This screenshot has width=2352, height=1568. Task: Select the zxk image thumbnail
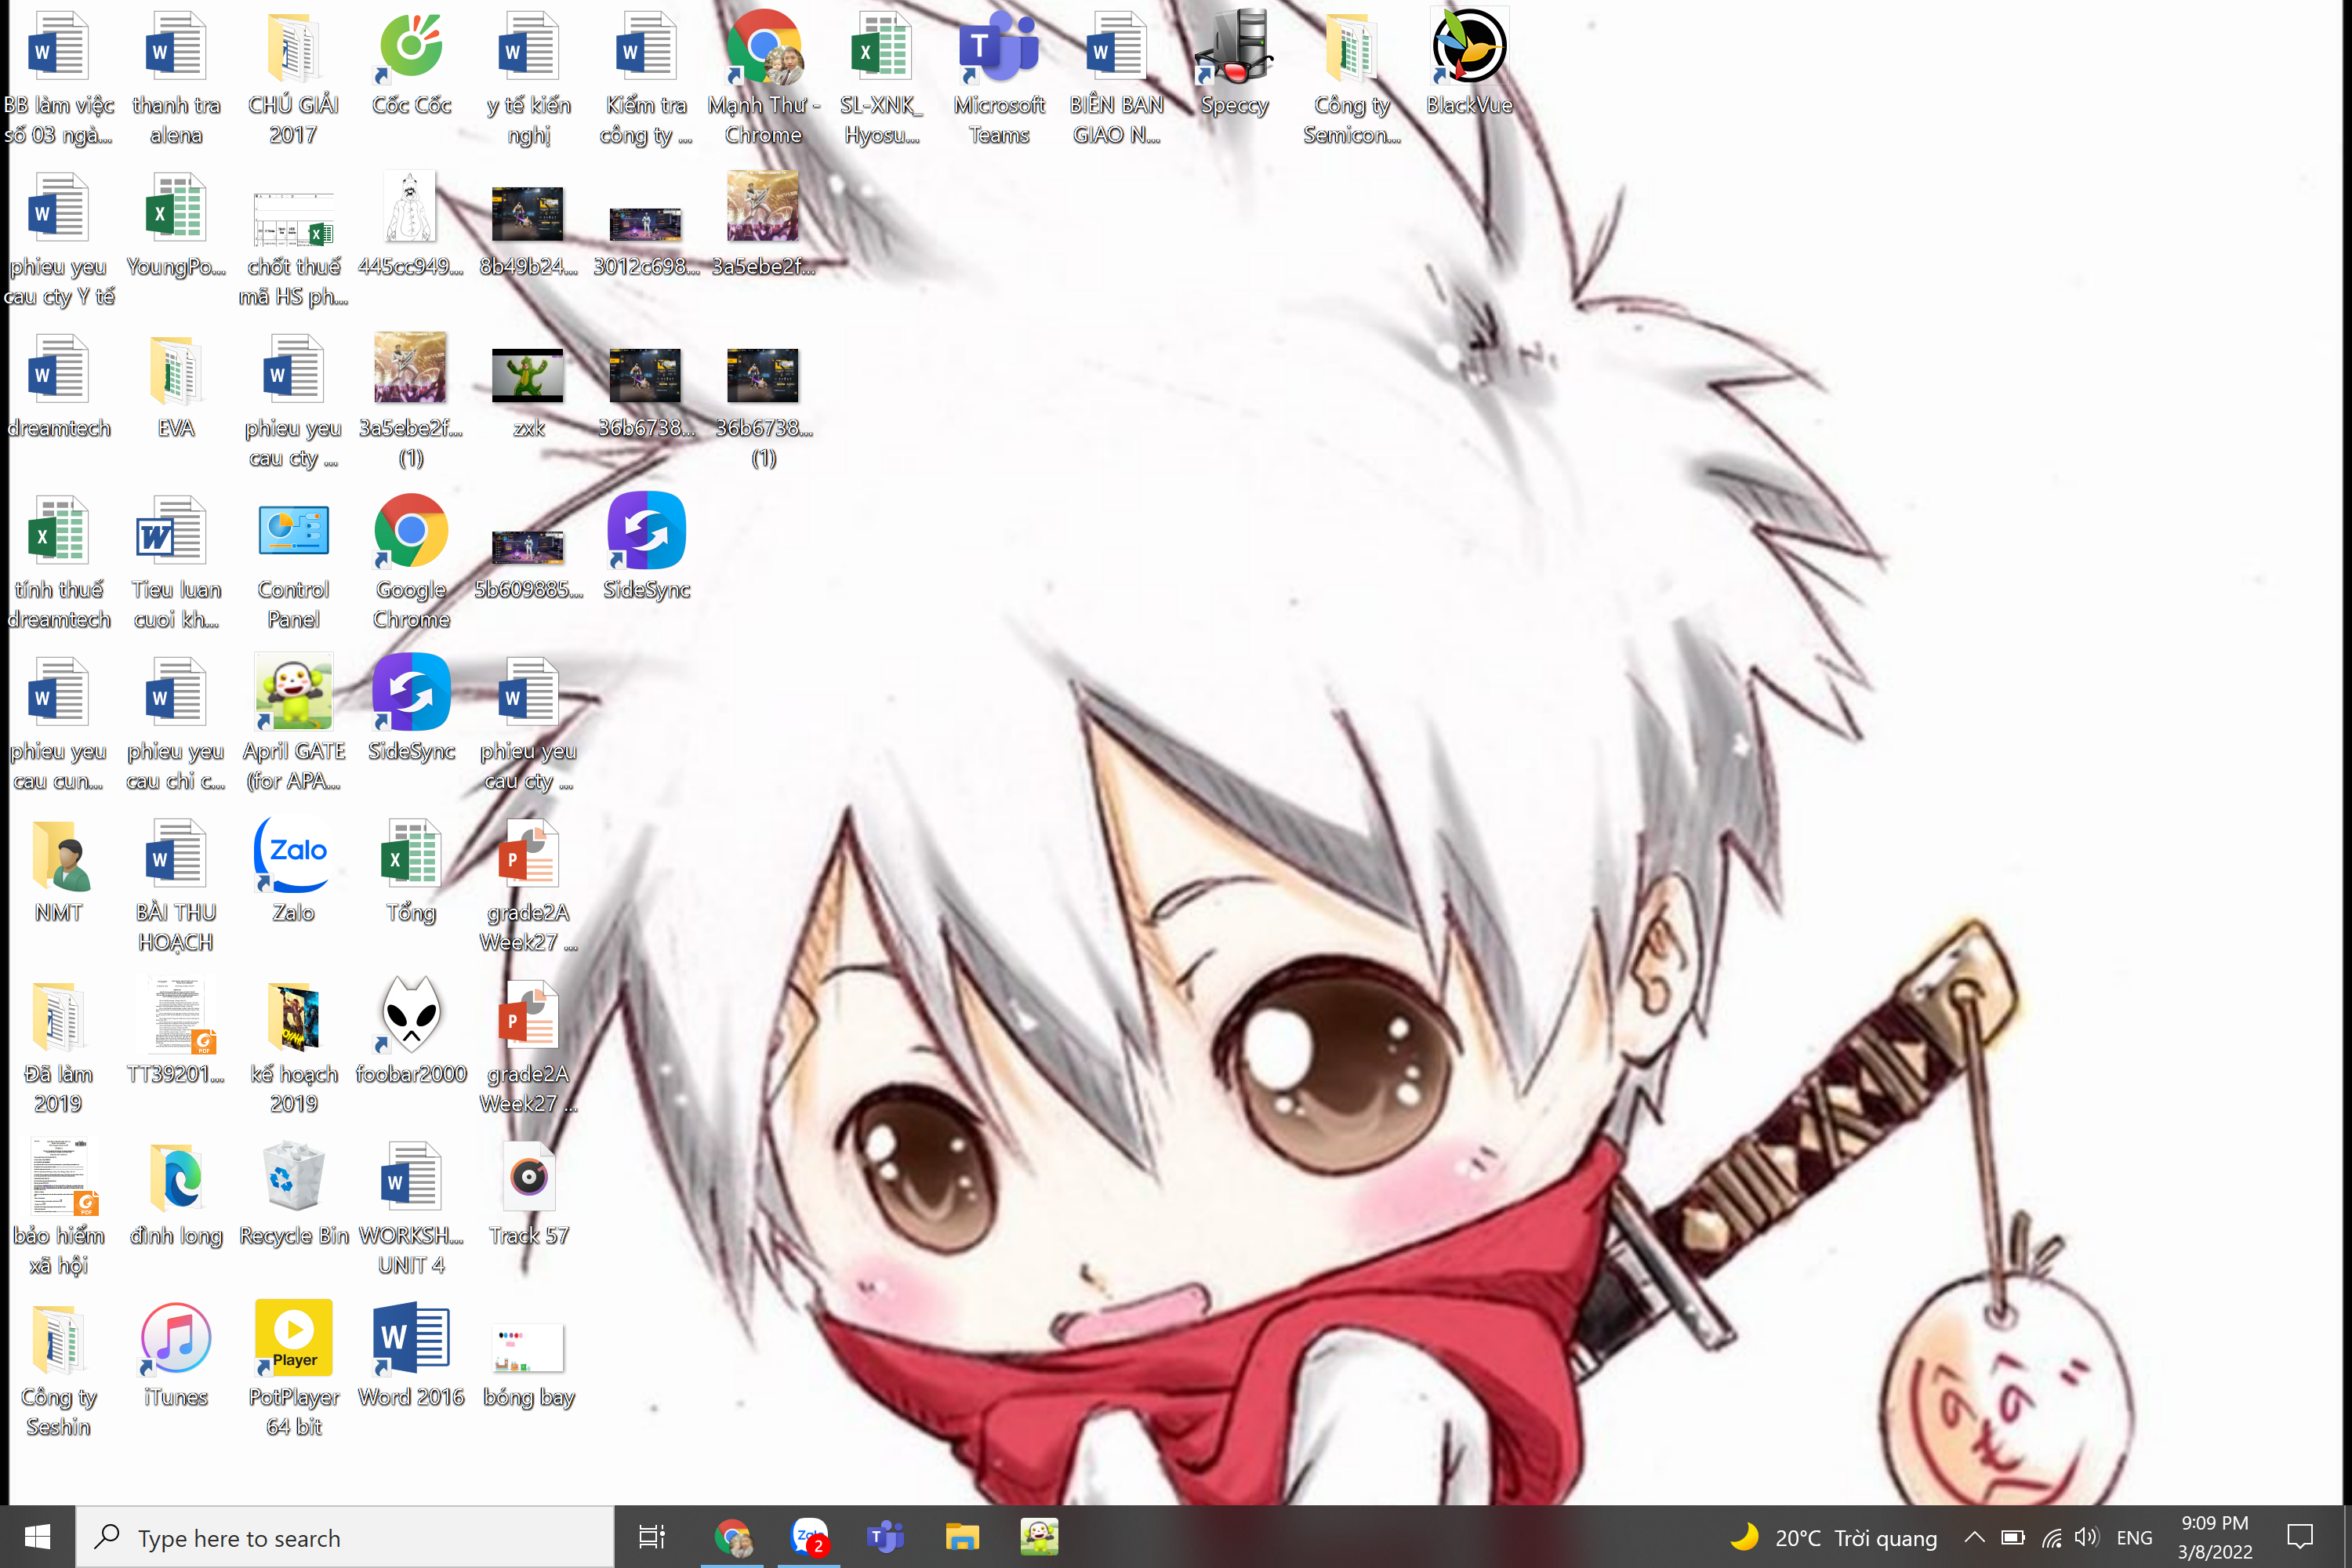[528, 375]
